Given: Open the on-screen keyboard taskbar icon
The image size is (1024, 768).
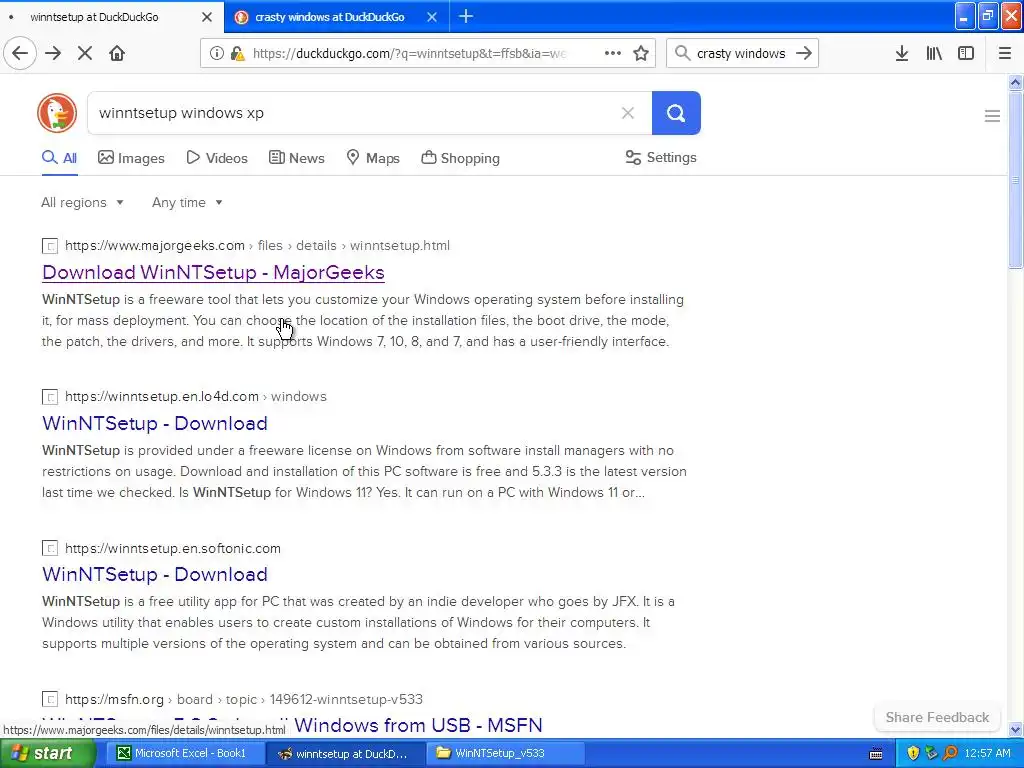Looking at the screenshot, I should tap(876, 754).
